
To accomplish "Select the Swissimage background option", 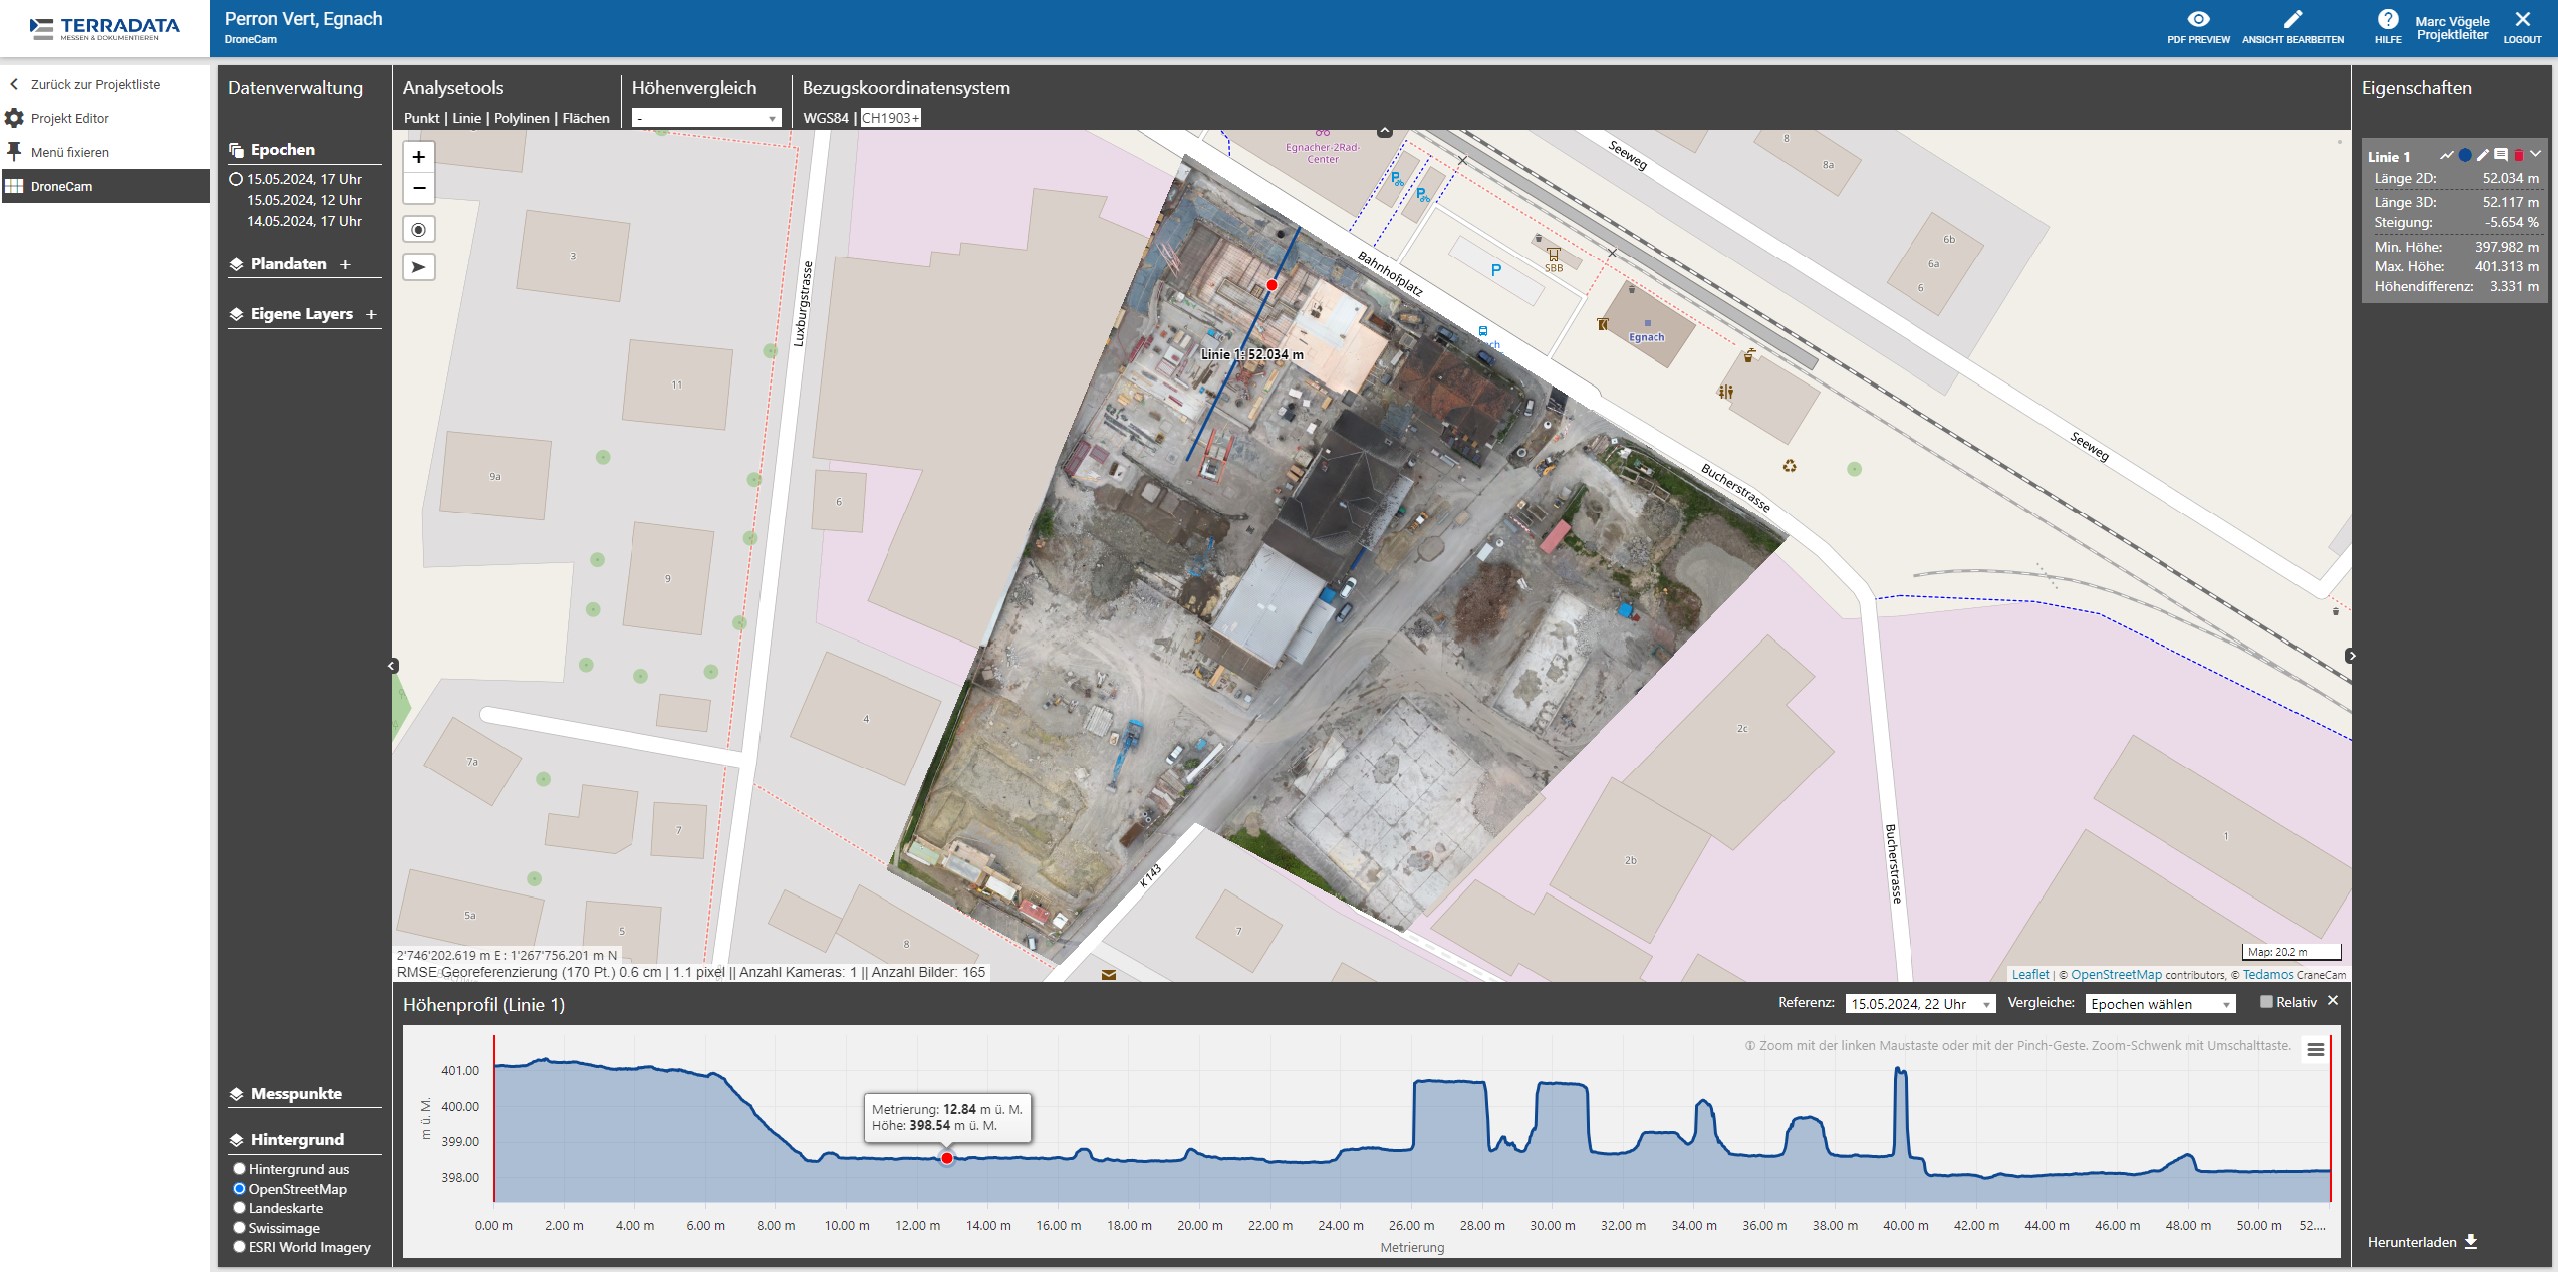I will click(240, 1228).
